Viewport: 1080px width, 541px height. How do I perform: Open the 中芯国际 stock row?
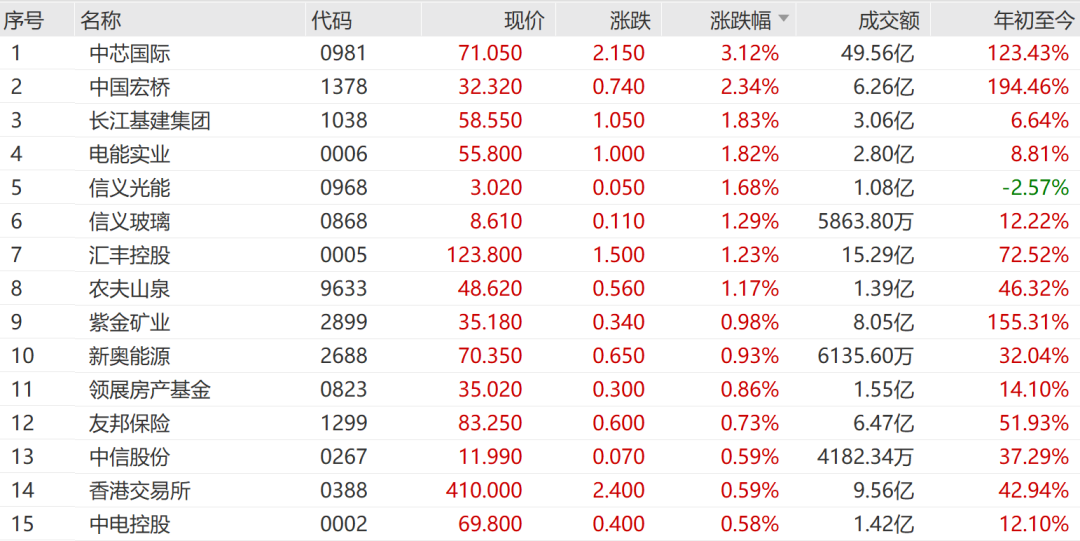[x=130, y=53]
